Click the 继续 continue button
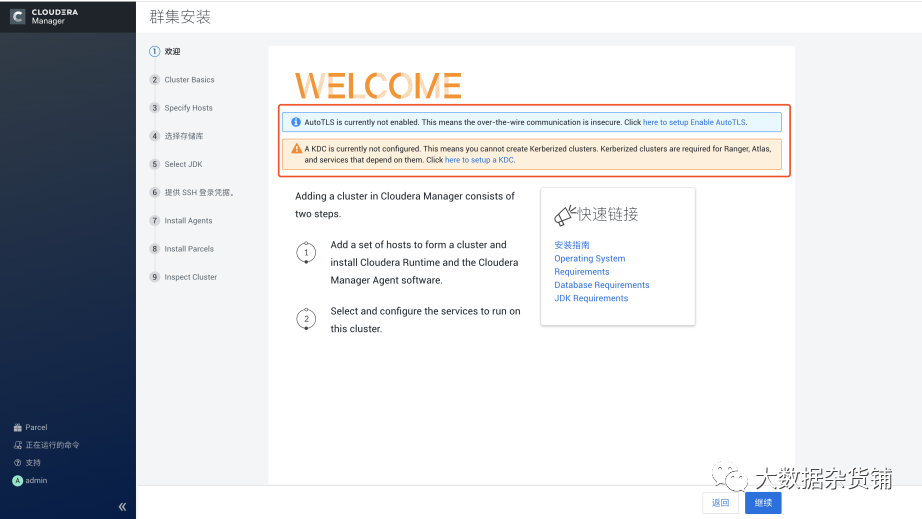 (763, 503)
